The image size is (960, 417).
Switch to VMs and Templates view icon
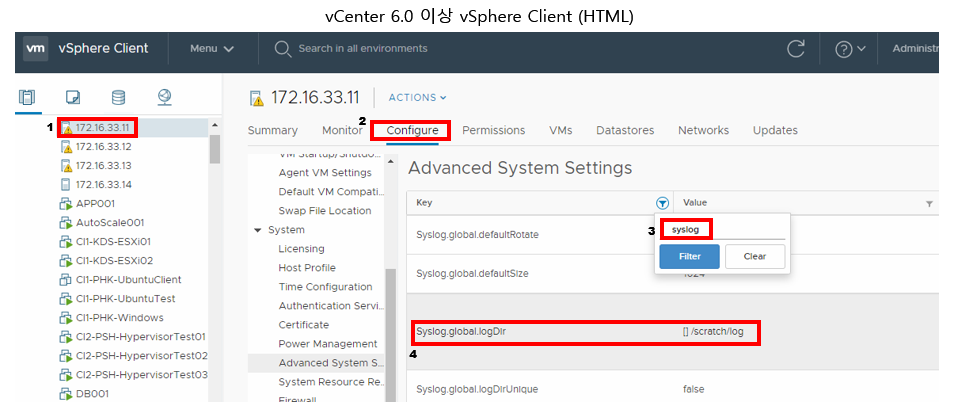point(73,97)
